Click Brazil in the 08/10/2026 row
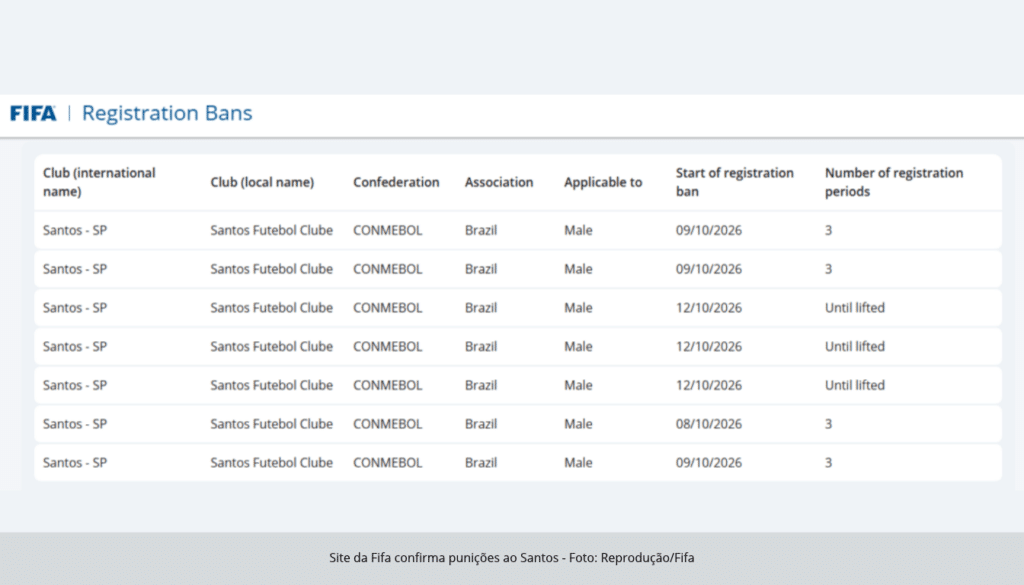 pyautogui.click(x=481, y=424)
